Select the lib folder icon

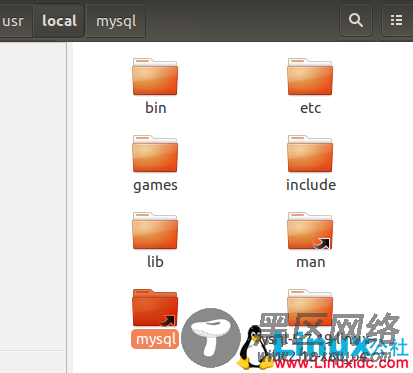(155, 231)
